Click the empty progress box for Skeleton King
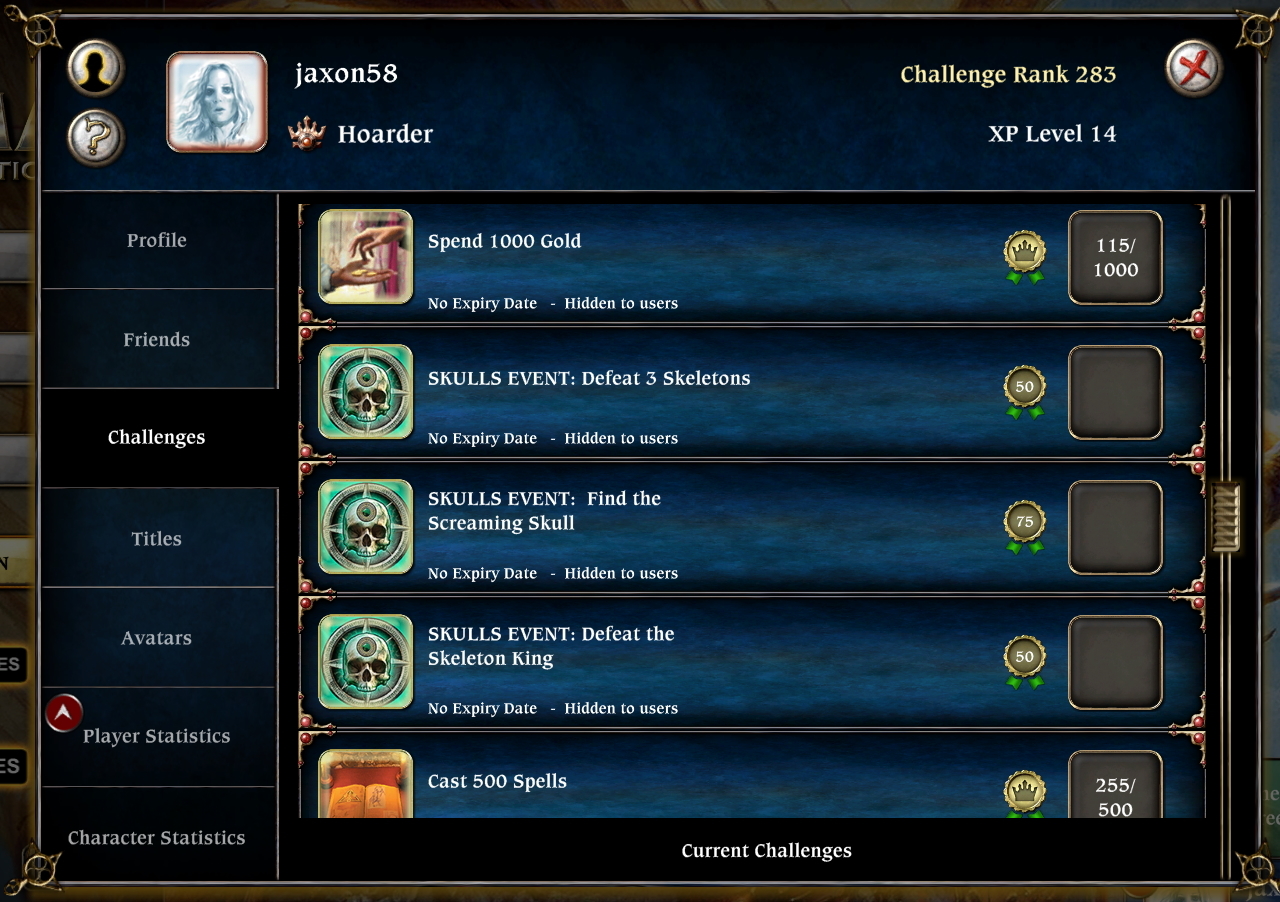 [1115, 662]
